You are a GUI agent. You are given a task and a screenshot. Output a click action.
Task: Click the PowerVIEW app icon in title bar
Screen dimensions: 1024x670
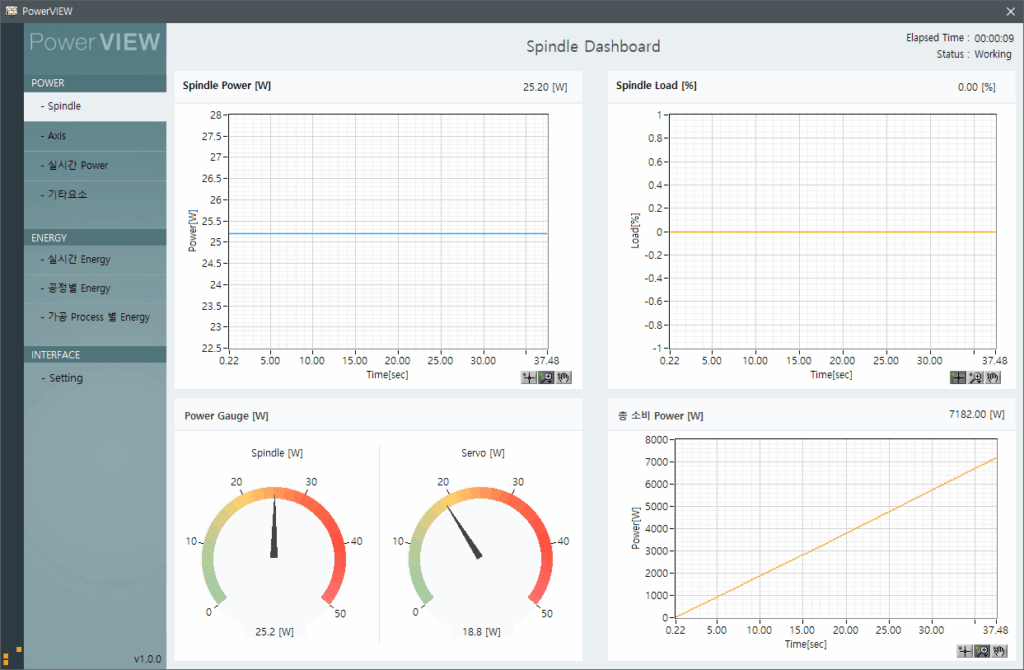(11, 11)
